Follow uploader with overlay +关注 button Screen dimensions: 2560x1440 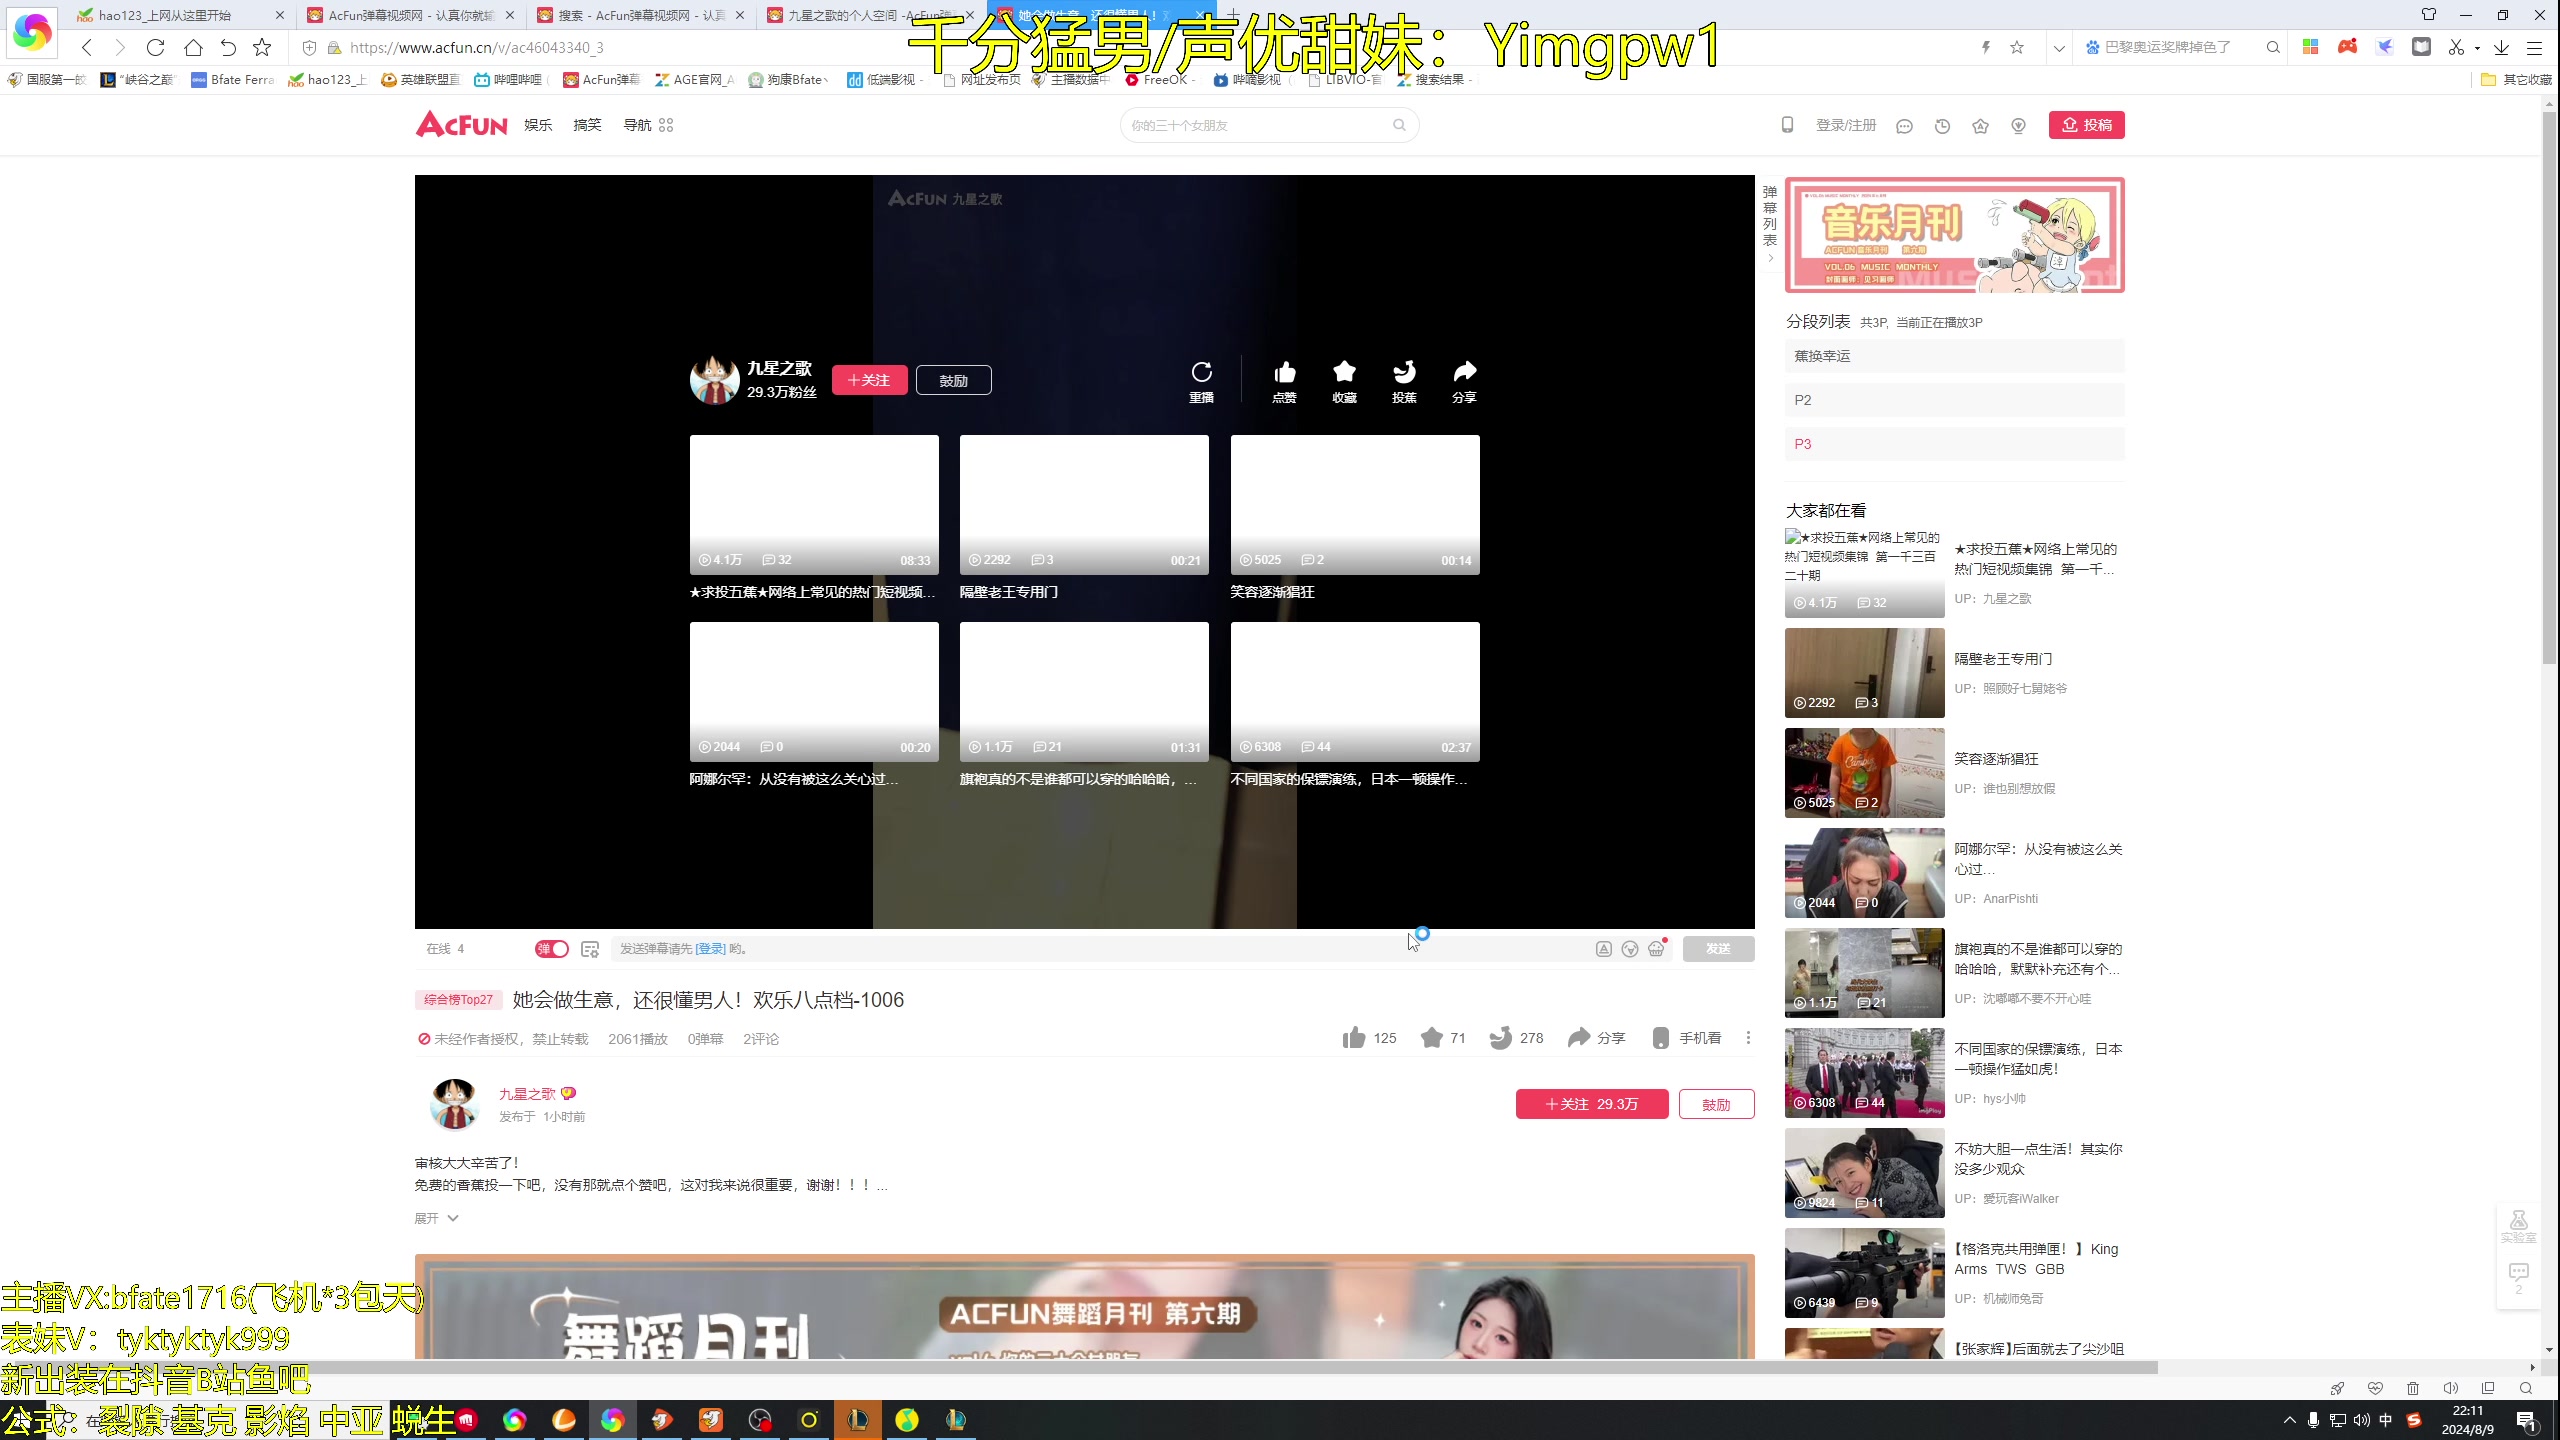click(x=869, y=380)
